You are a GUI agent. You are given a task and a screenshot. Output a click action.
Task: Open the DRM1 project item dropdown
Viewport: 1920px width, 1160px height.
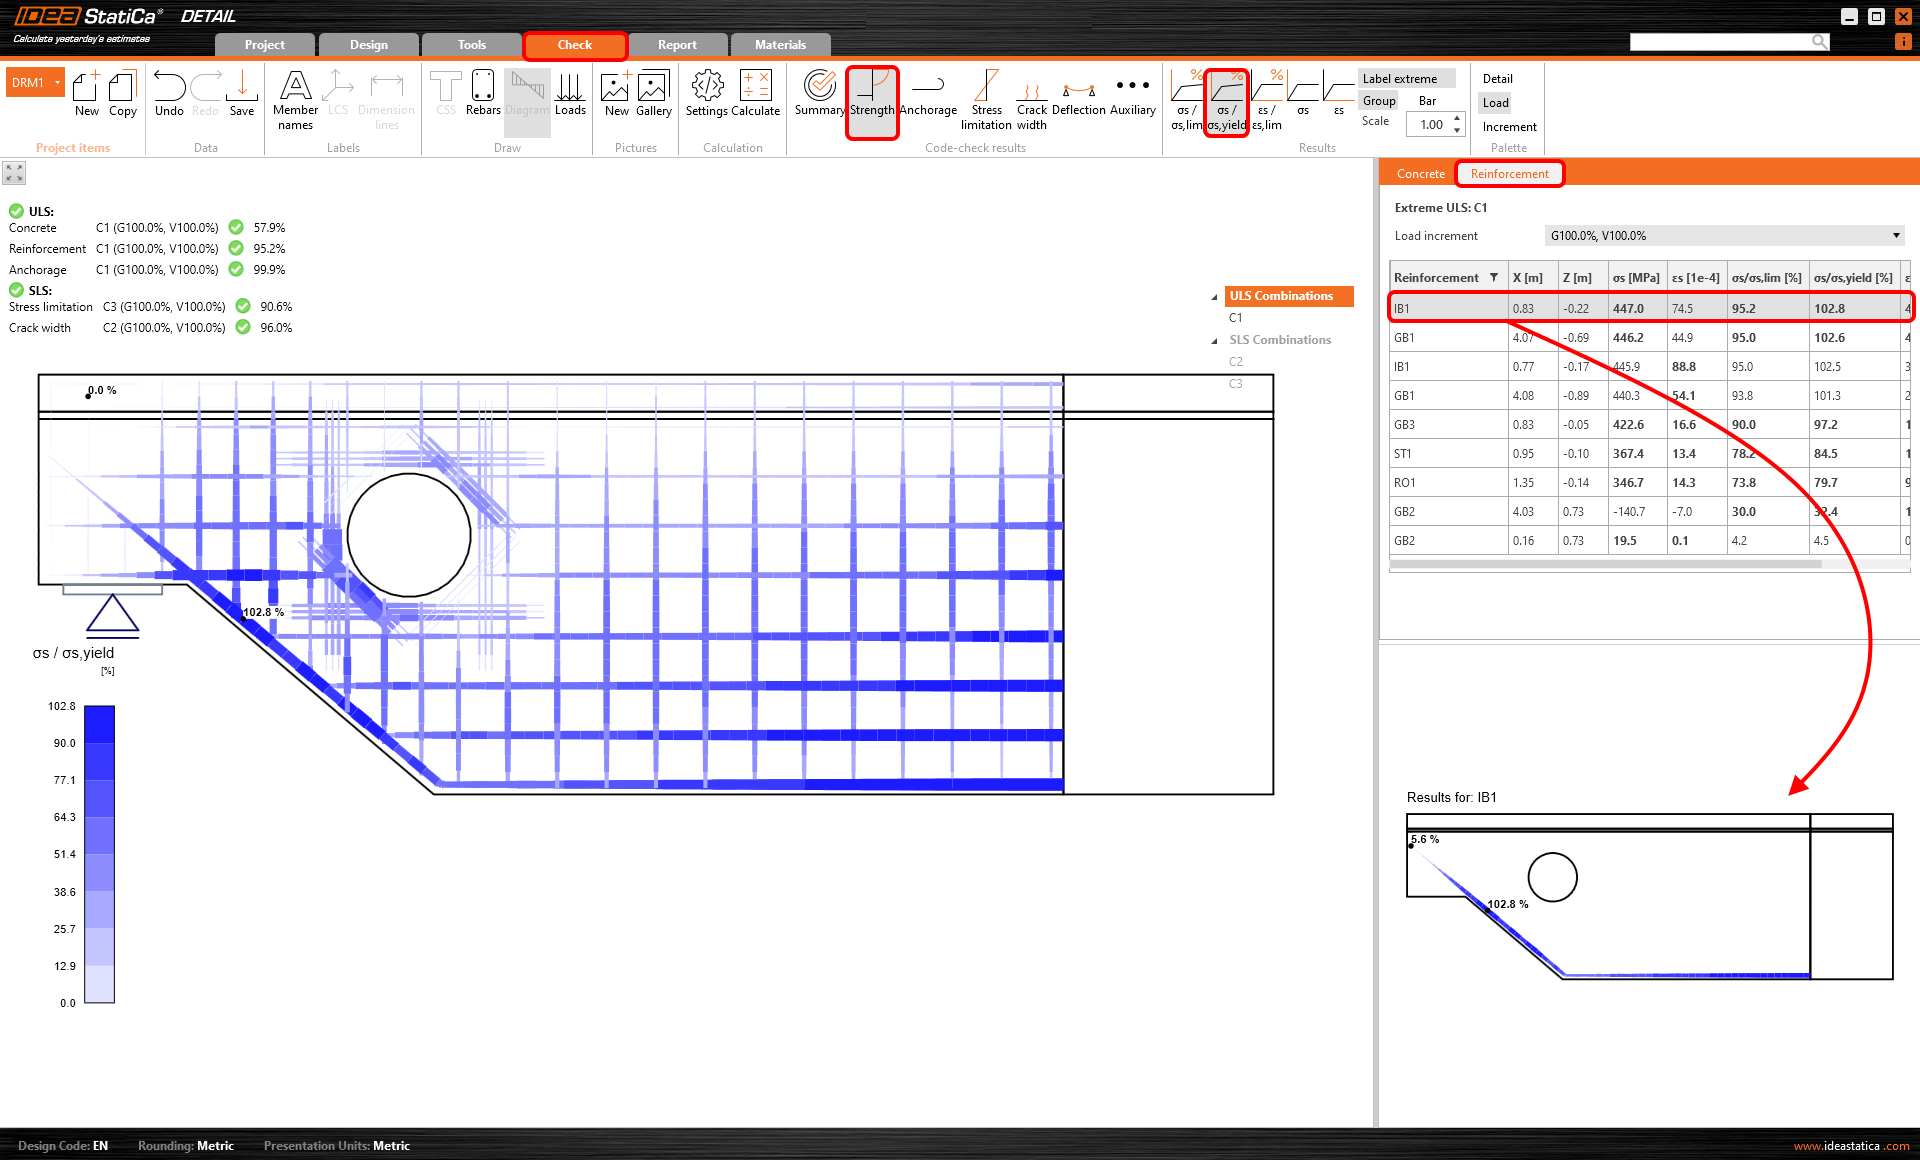58,83
